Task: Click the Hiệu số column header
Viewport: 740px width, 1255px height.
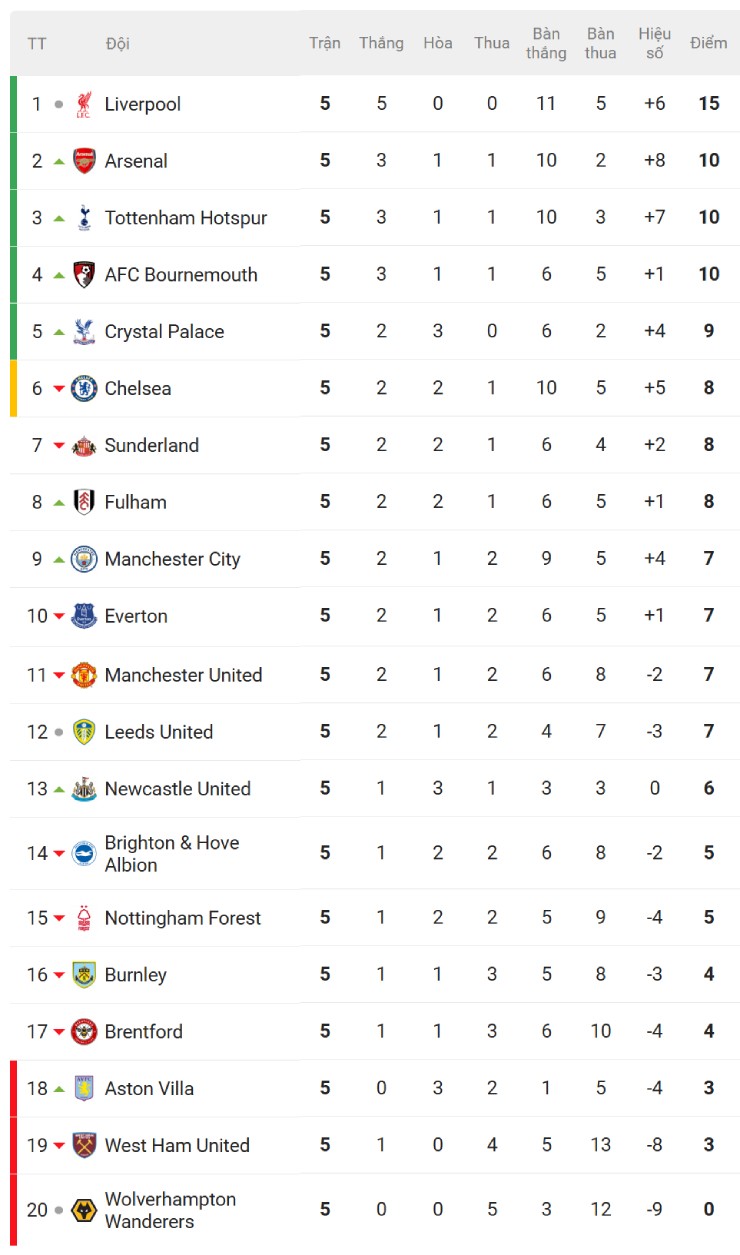Action: (x=654, y=43)
